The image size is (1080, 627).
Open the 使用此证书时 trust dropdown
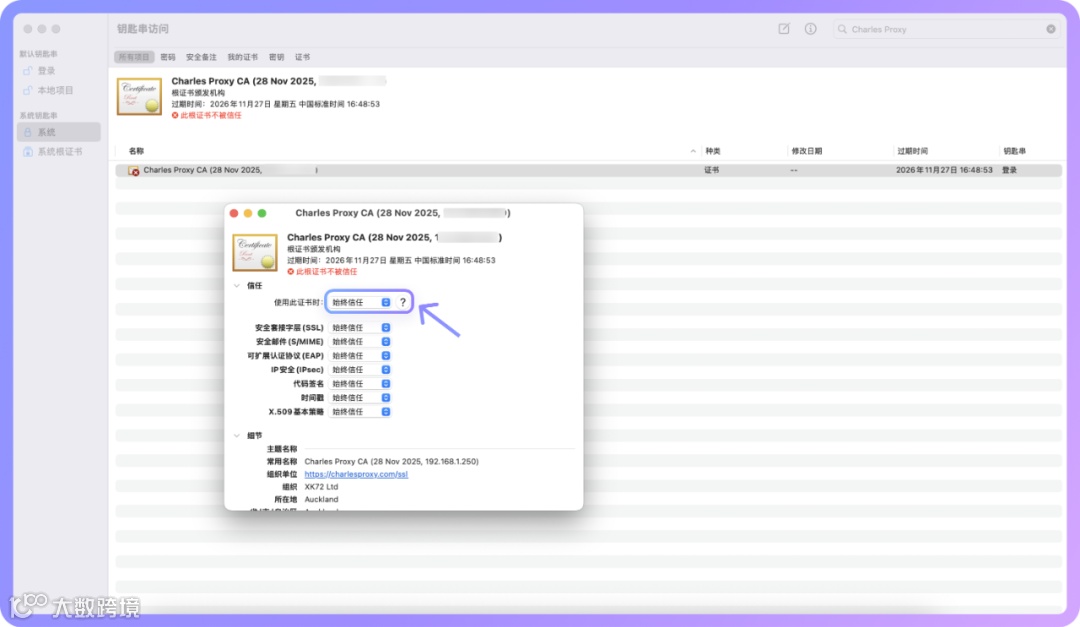click(x=360, y=302)
